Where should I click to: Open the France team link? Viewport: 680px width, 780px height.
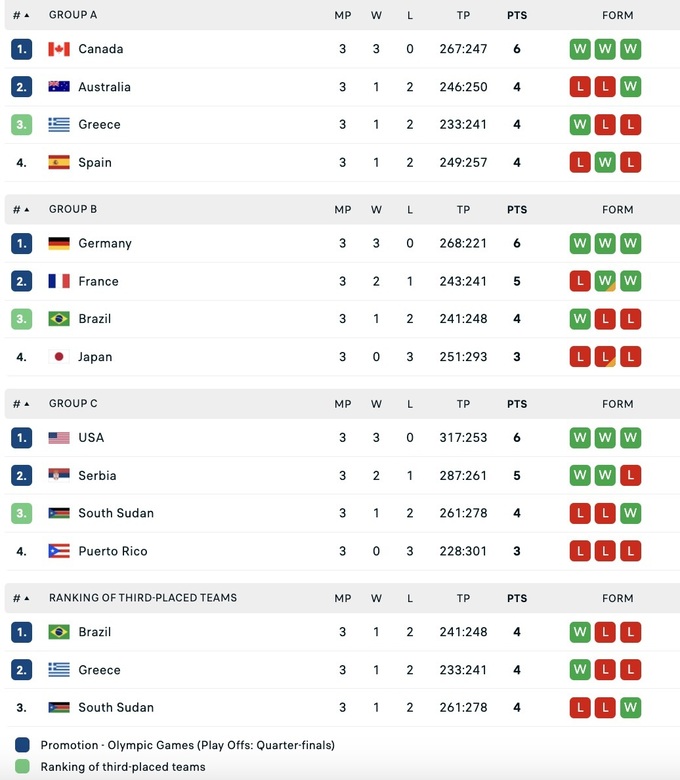click(x=98, y=281)
